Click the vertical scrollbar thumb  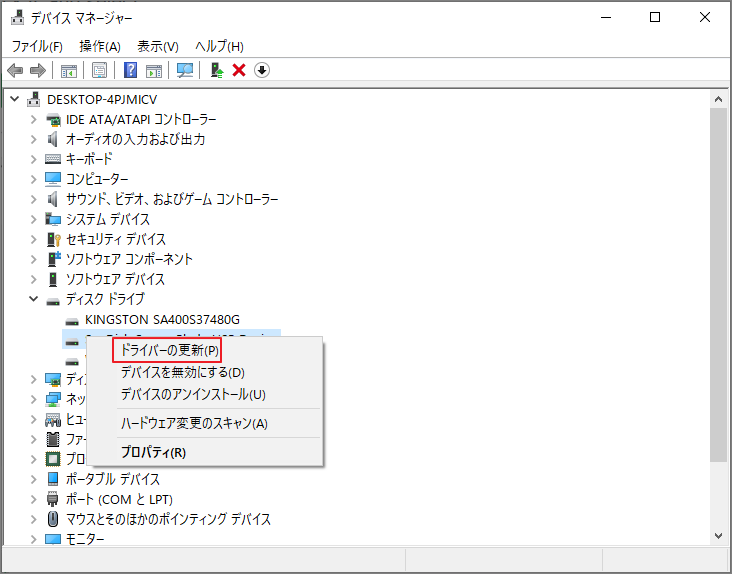[x=718, y=285]
